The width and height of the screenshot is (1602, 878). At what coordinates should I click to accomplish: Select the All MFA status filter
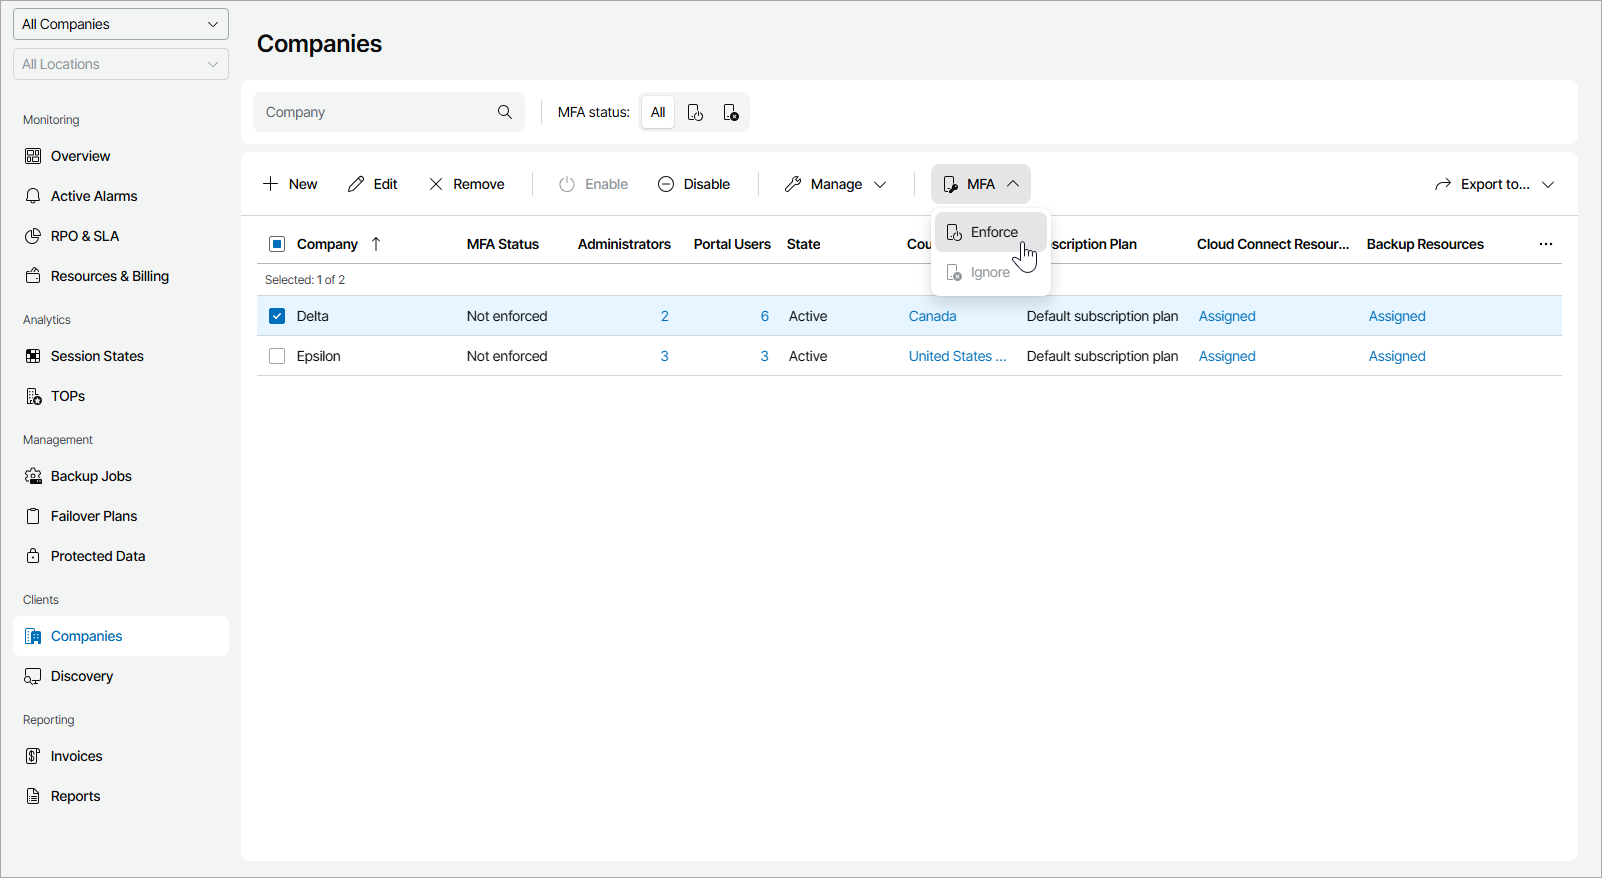658,112
